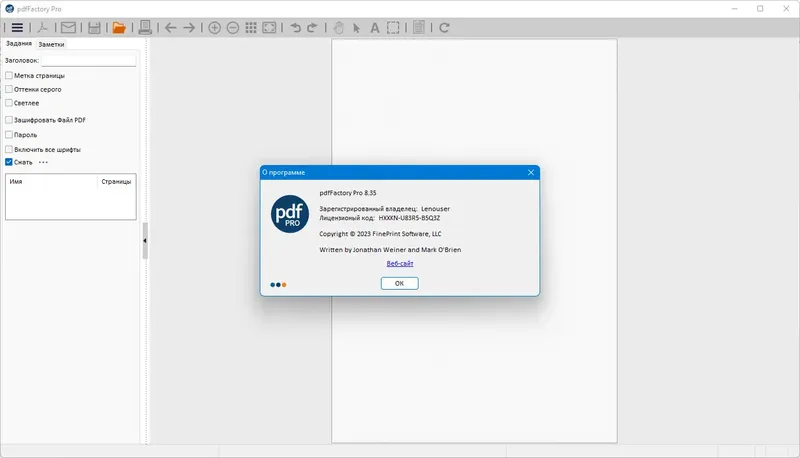The height and width of the screenshot is (458, 800).
Task: Enable the Метка страницы checkbox
Action: click(9, 75)
